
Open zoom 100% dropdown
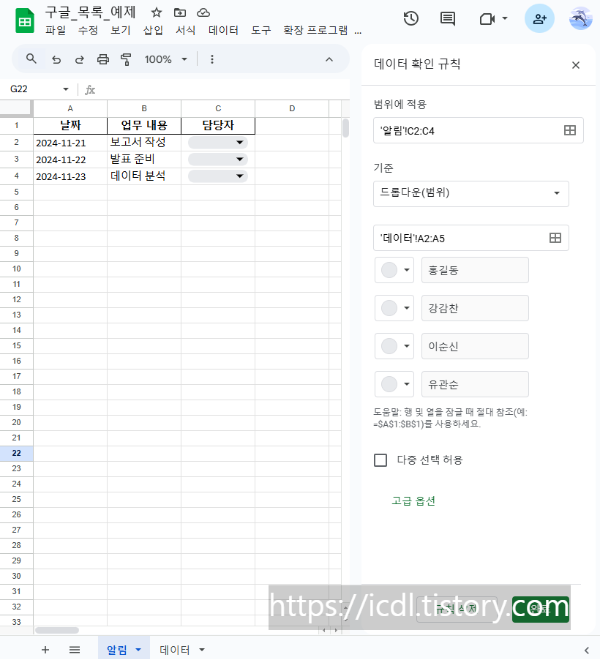[166, 59]
